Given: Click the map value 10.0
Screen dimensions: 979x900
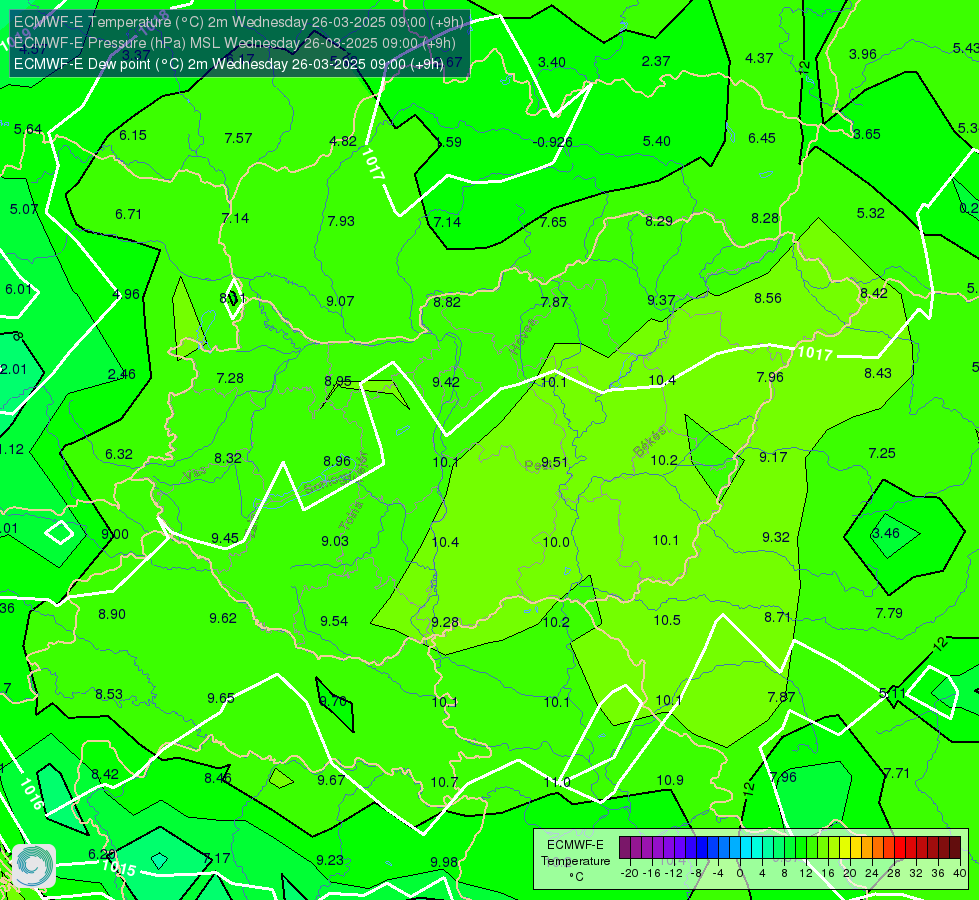Looking at the screenshot, I should (556, 542).
